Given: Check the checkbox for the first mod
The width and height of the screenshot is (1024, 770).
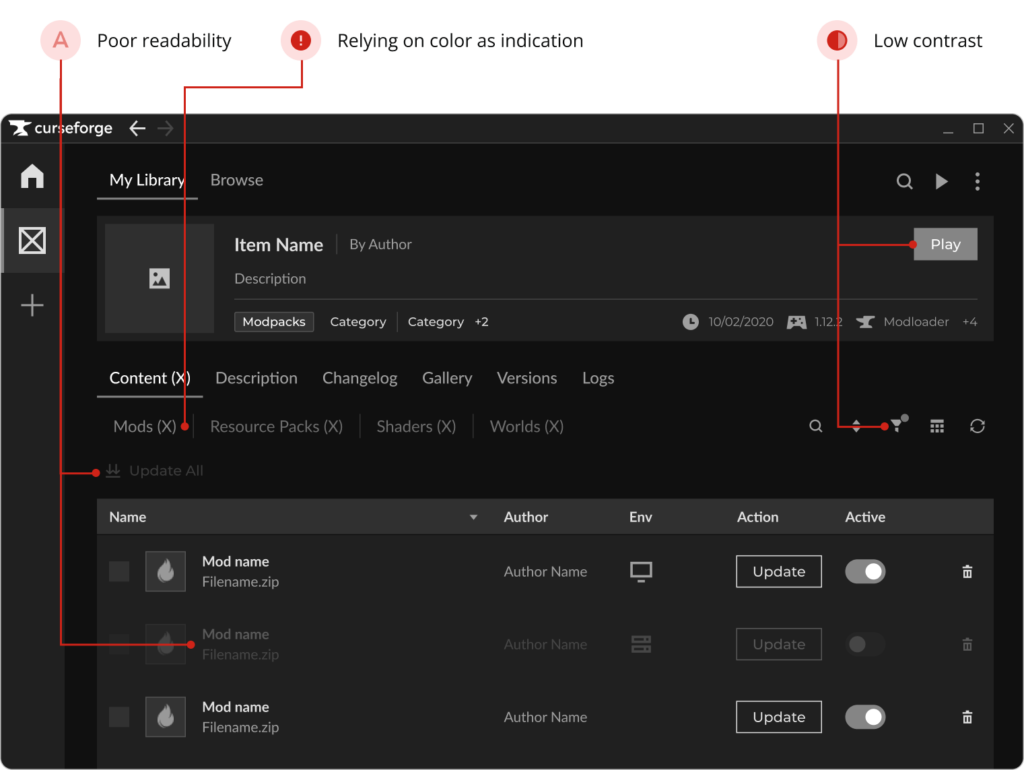Looking at the screenshot, I should click(x=119, y=572).
